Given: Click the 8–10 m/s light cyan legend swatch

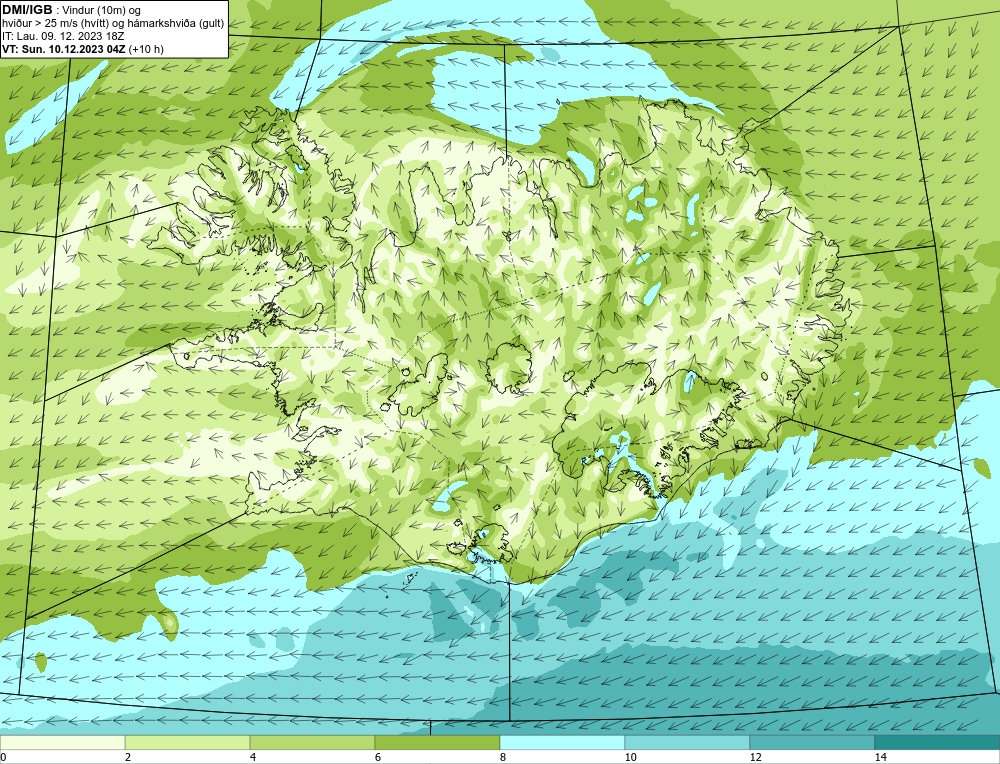Looking at the screenshot, I should point(562,742).
